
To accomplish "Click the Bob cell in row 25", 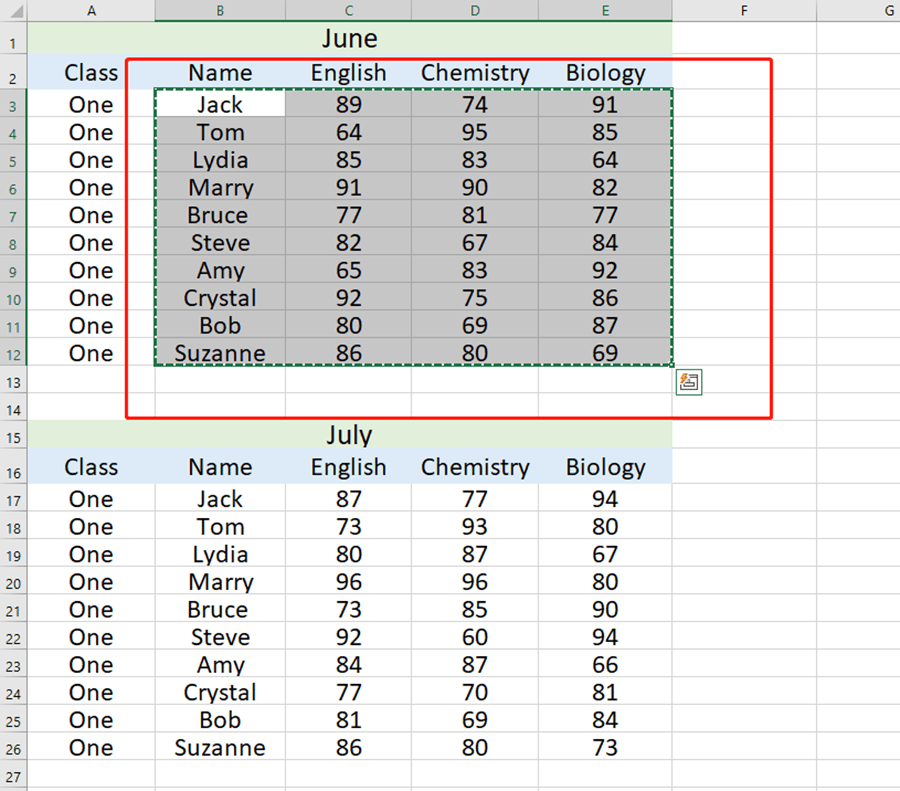I will pos(220,719).
